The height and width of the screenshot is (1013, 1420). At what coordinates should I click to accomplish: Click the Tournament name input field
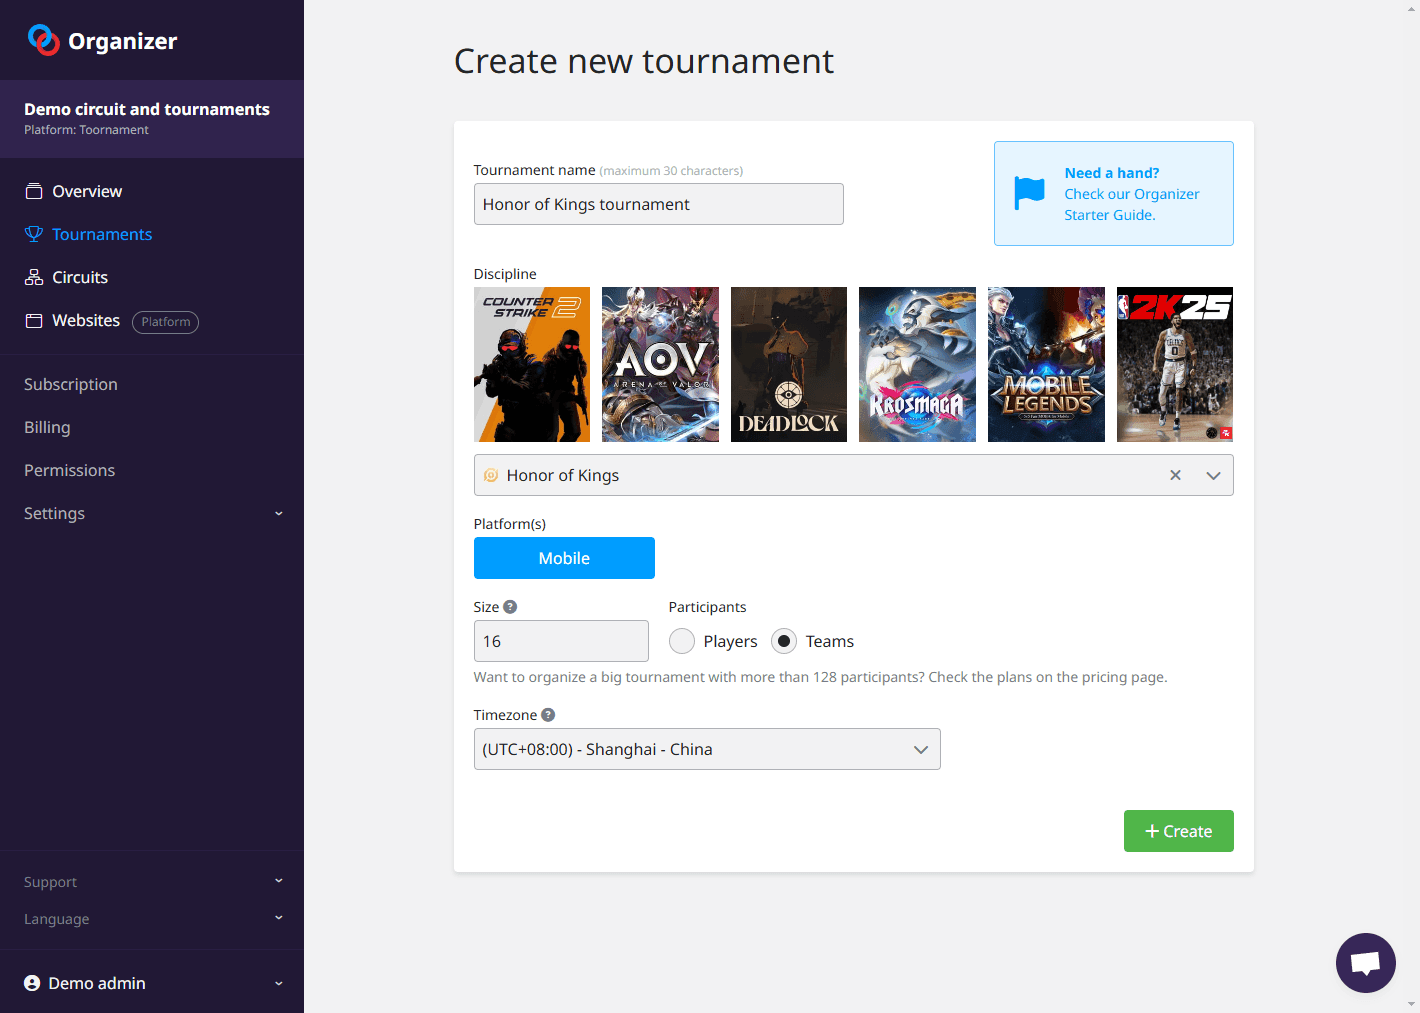pos(658,204)
